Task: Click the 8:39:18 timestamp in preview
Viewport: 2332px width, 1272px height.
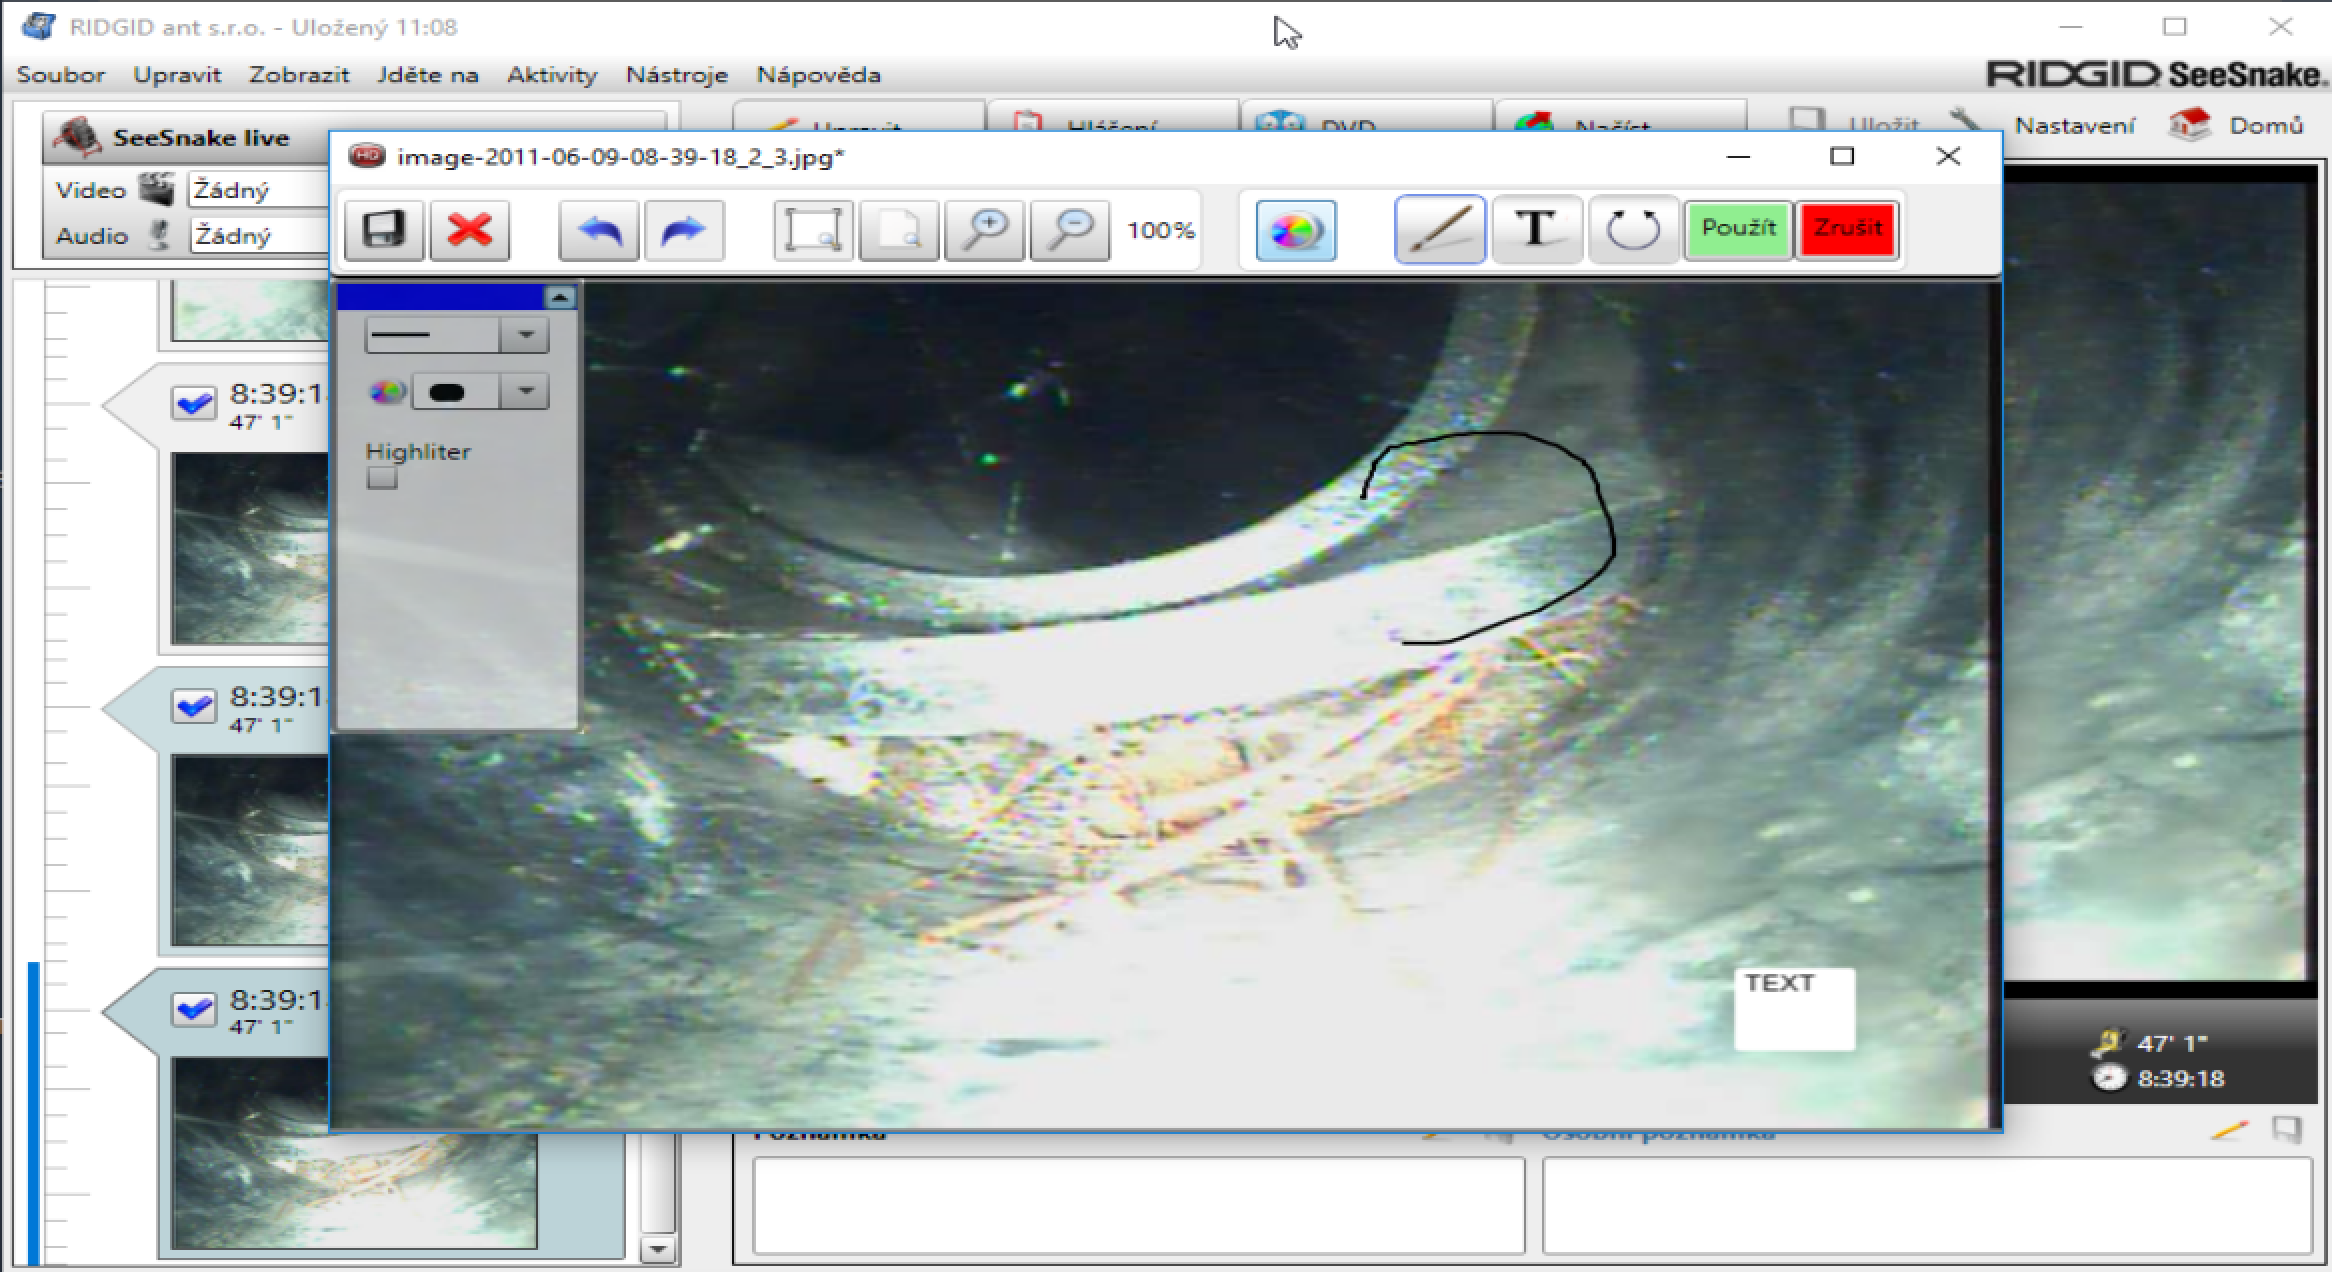Action: click(x=2180, y=1078)
